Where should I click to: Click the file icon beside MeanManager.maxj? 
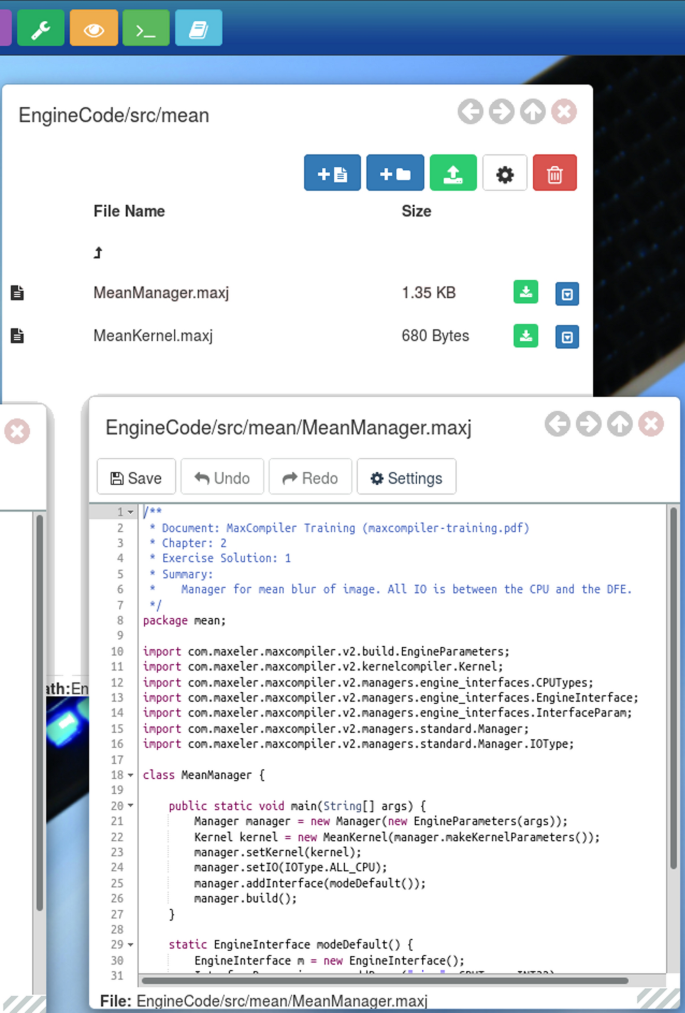17,293
